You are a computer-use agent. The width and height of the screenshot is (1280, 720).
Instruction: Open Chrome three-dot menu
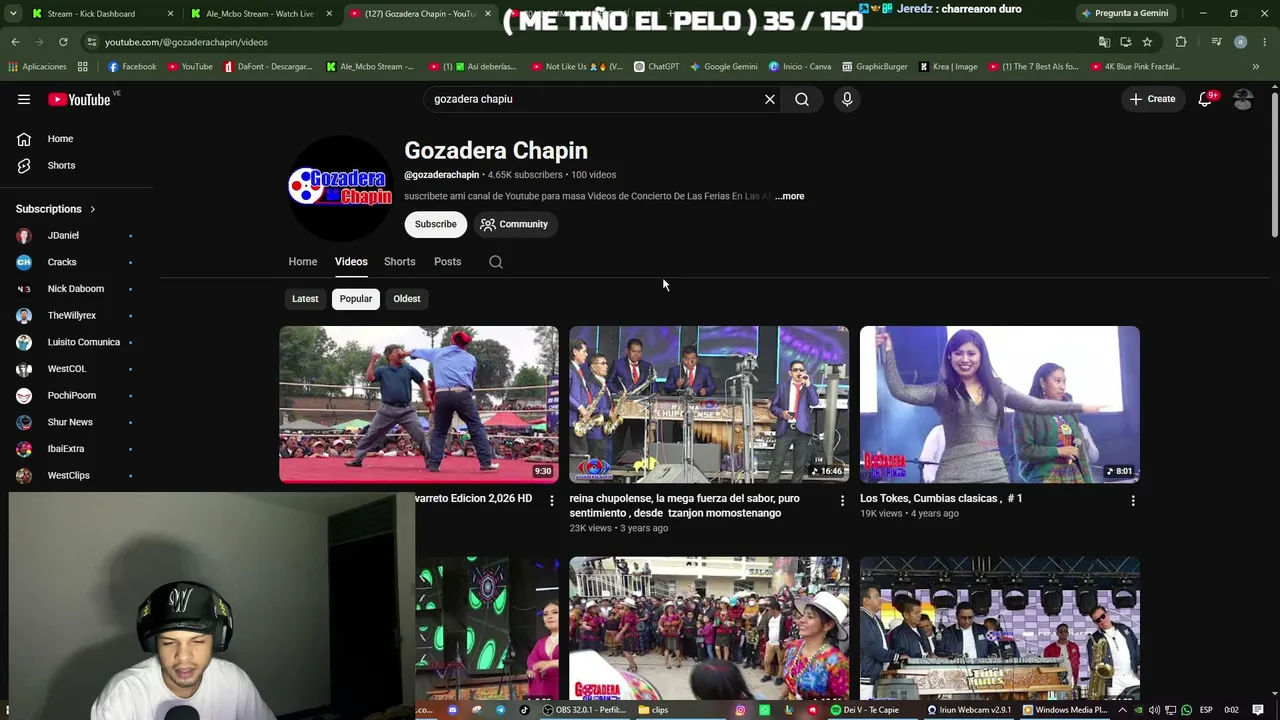[1265, 42]
